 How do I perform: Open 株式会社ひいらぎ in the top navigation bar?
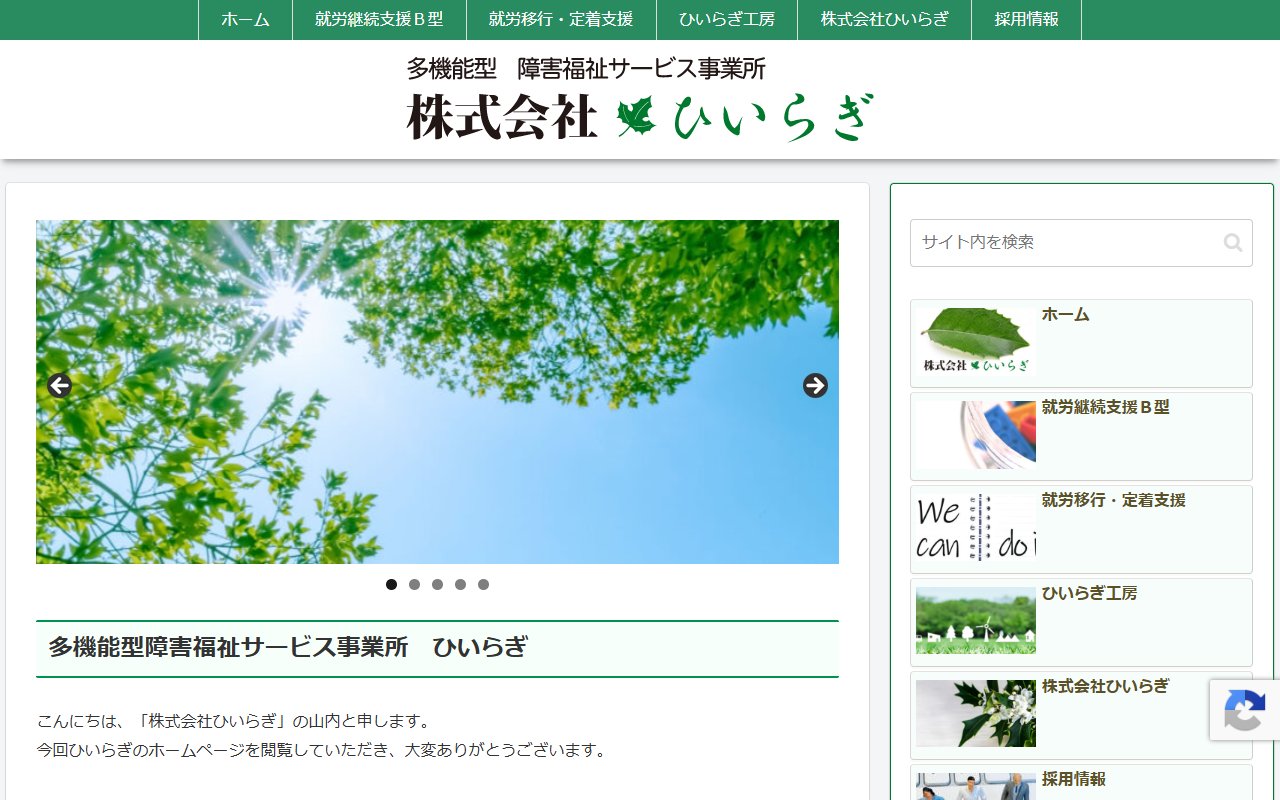click(x=884, y=20)
